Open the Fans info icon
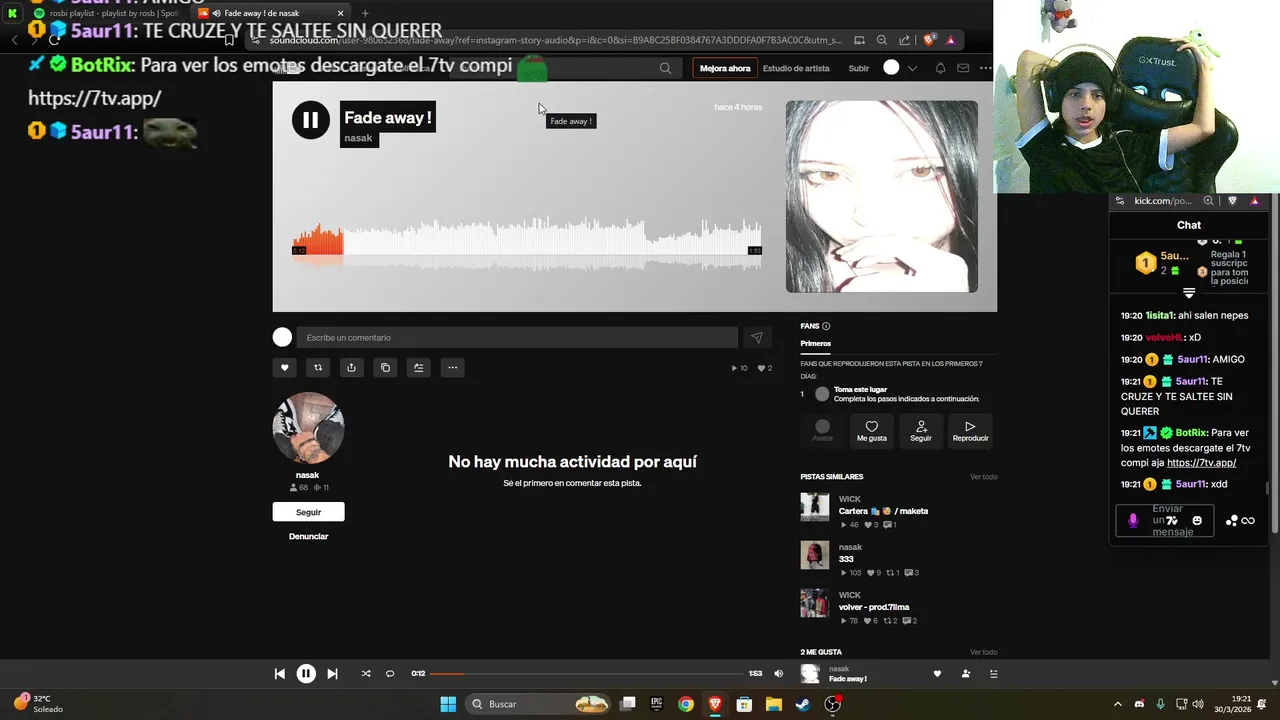The width and height of the screenshot is (1280, 720). [826, 326]
